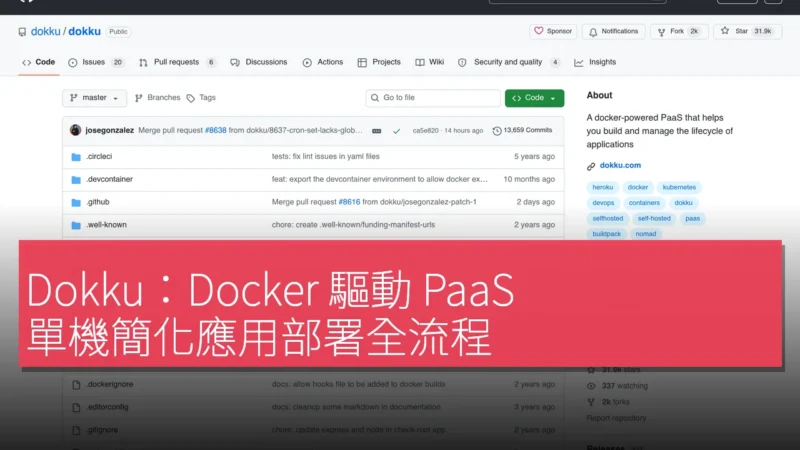This screenshot has height=450, width=800.
Task: Open the Discussions tab
Action: pyautogui.click(x=259, y=62)
